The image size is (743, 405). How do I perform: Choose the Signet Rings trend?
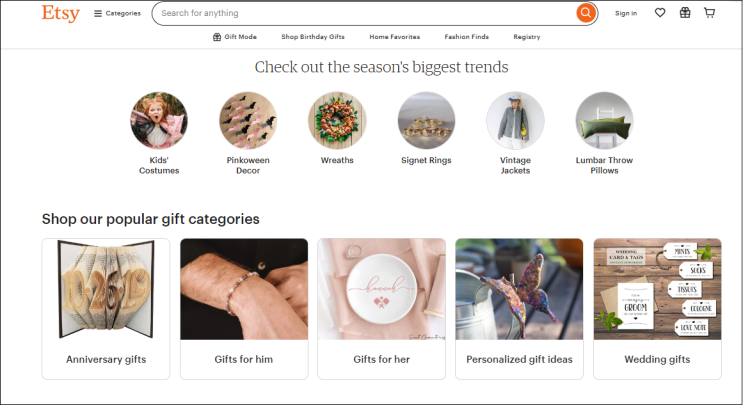click(x=426, y=120)
